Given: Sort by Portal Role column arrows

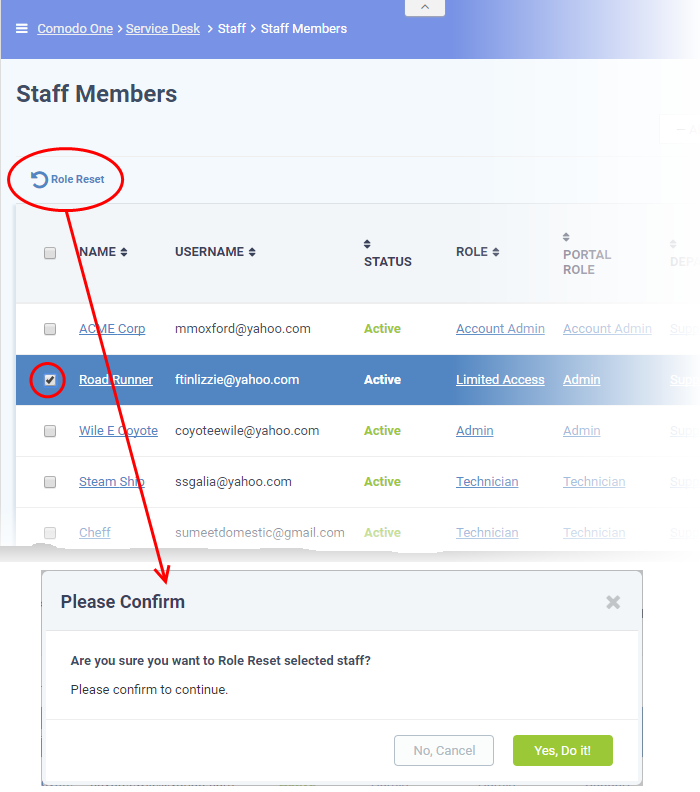Looking at the screenshot, I should (566, 237).
